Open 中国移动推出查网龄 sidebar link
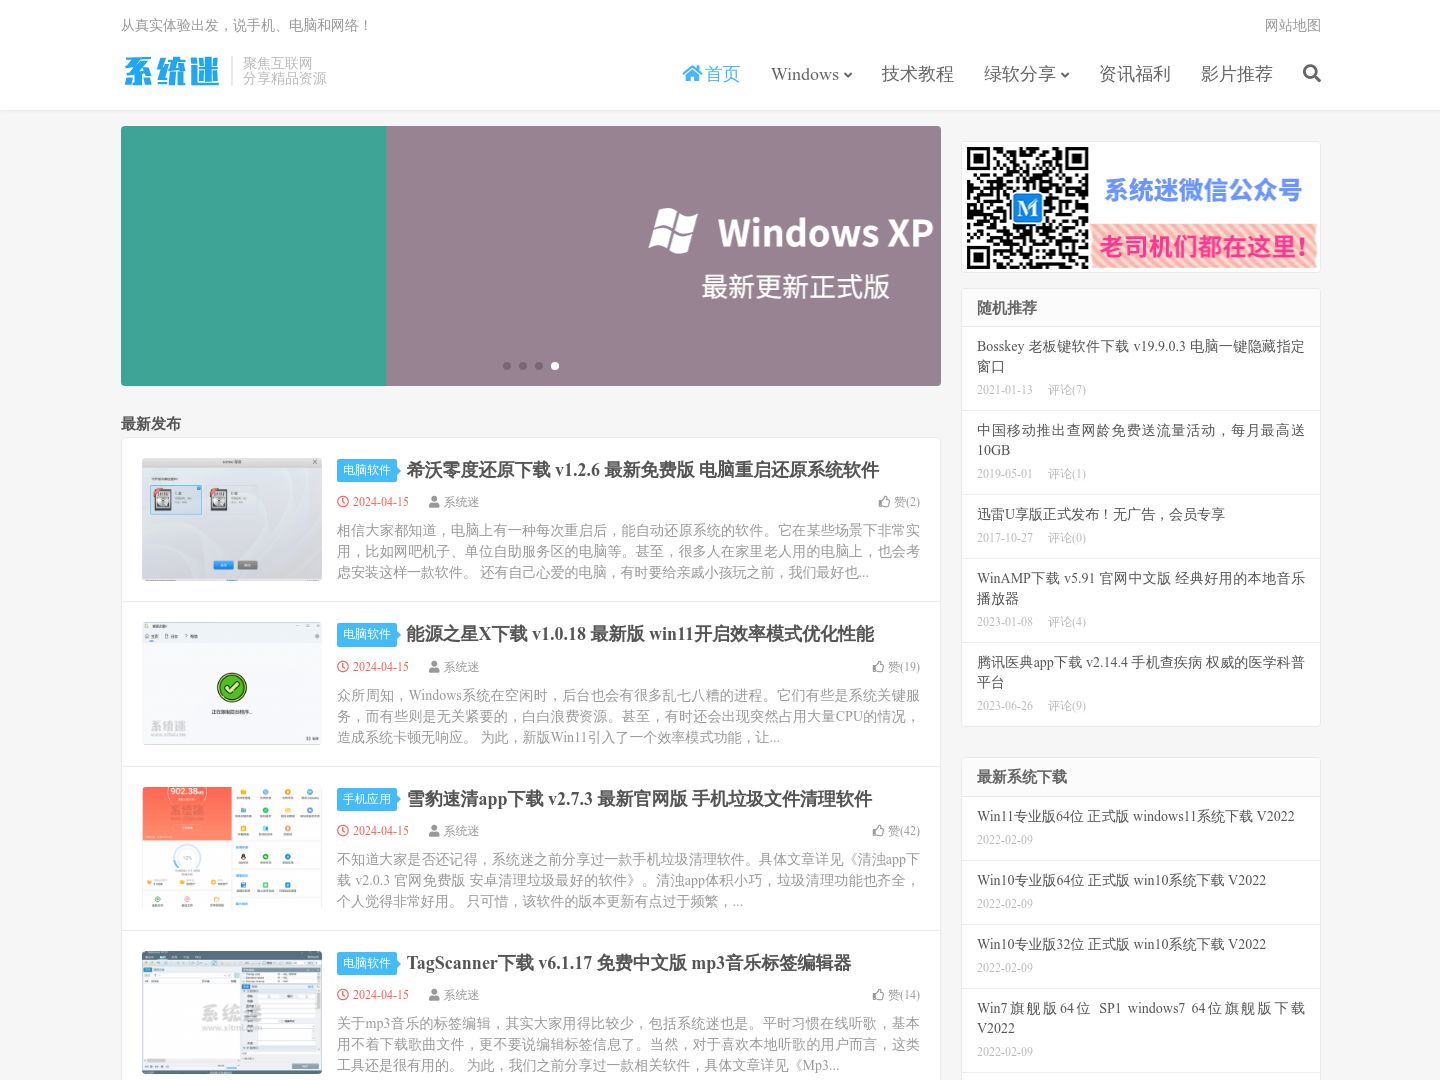 [x=1140, y=440]
